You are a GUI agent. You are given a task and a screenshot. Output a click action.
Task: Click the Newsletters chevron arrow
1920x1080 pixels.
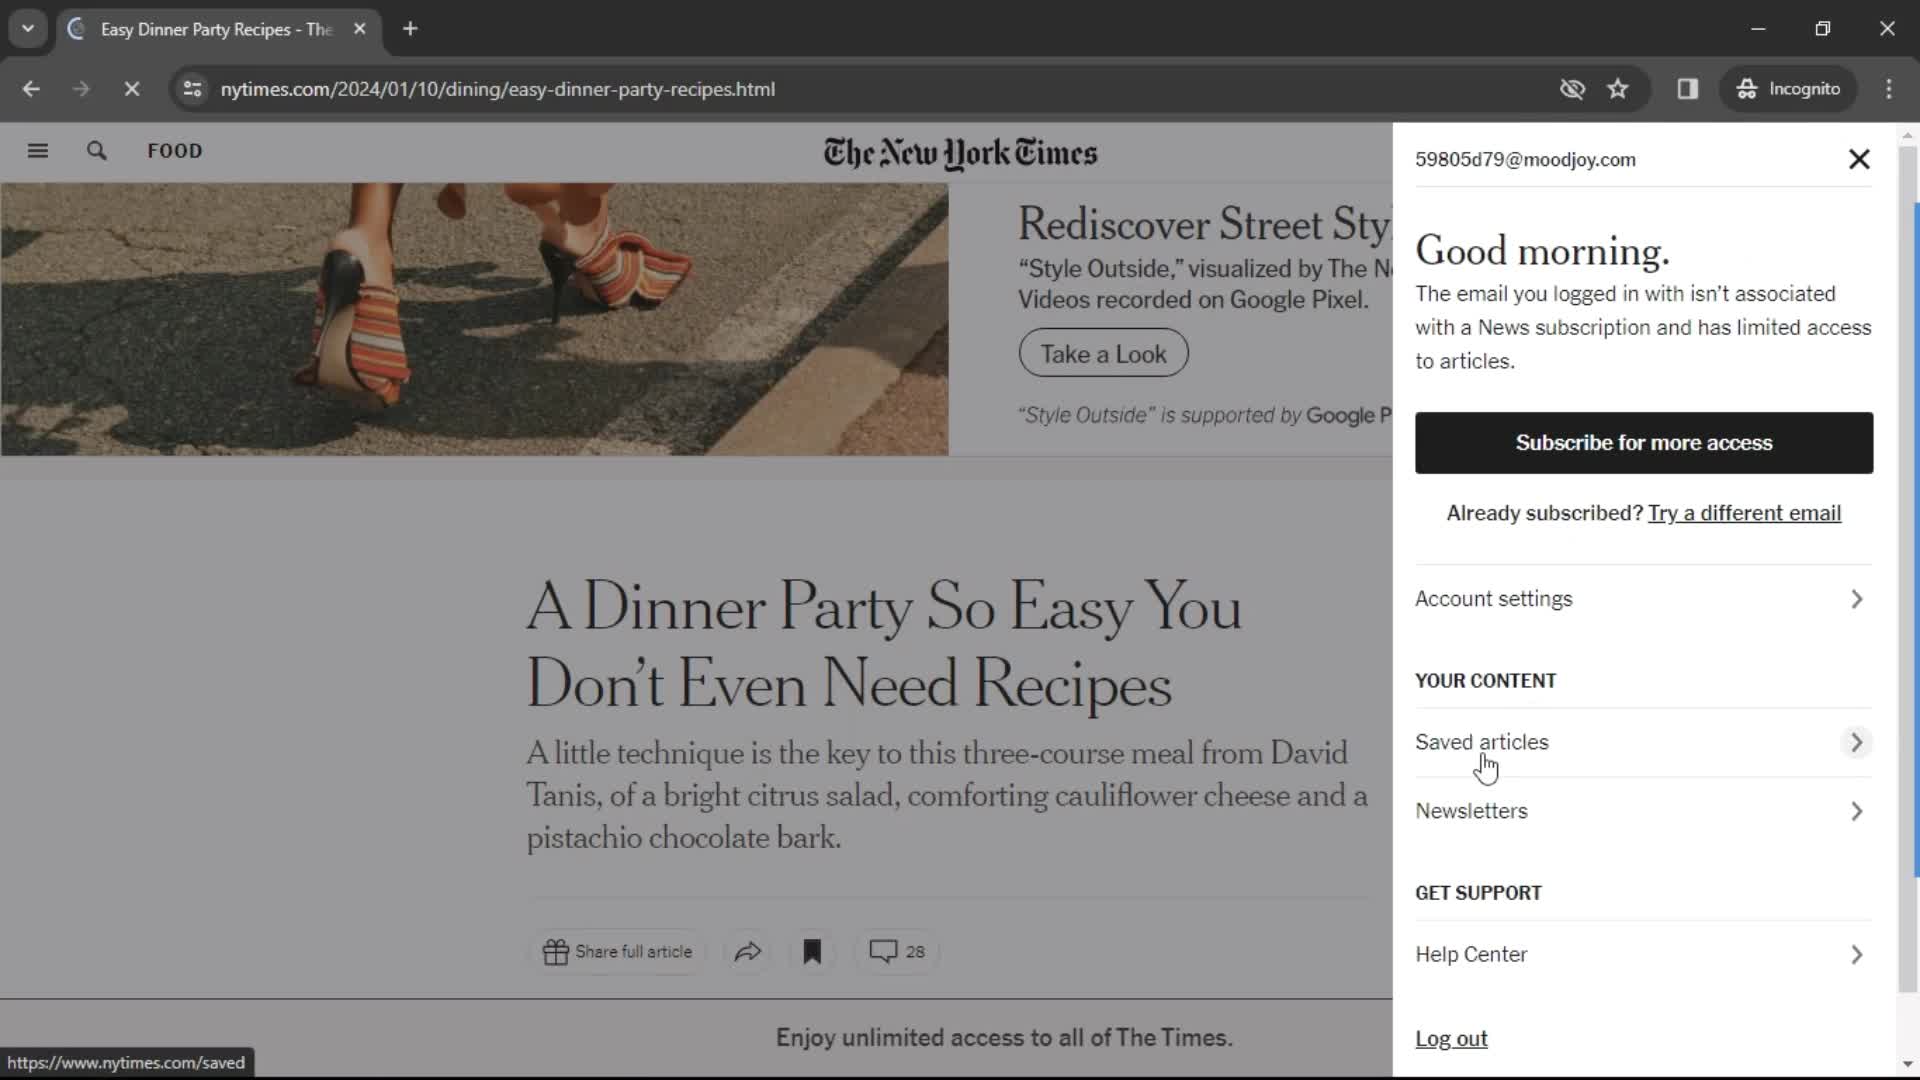tap(1857, 811)
